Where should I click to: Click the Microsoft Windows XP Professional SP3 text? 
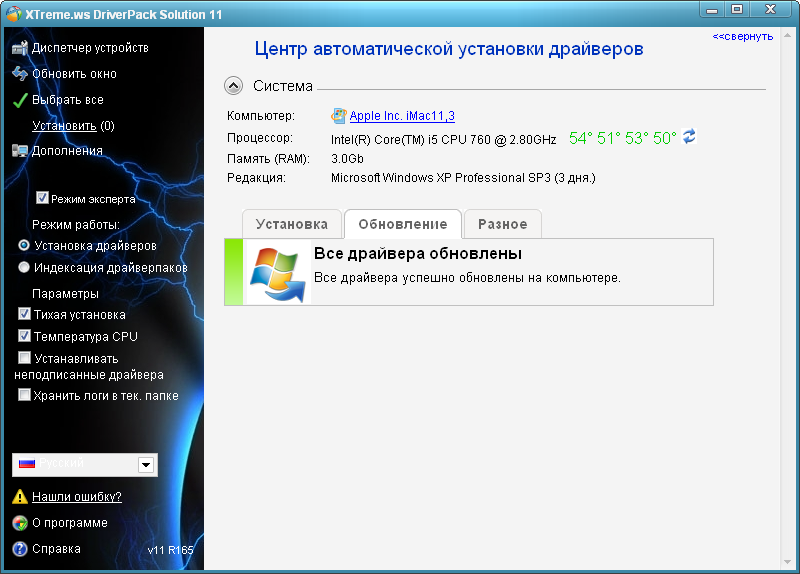(463, 178)
